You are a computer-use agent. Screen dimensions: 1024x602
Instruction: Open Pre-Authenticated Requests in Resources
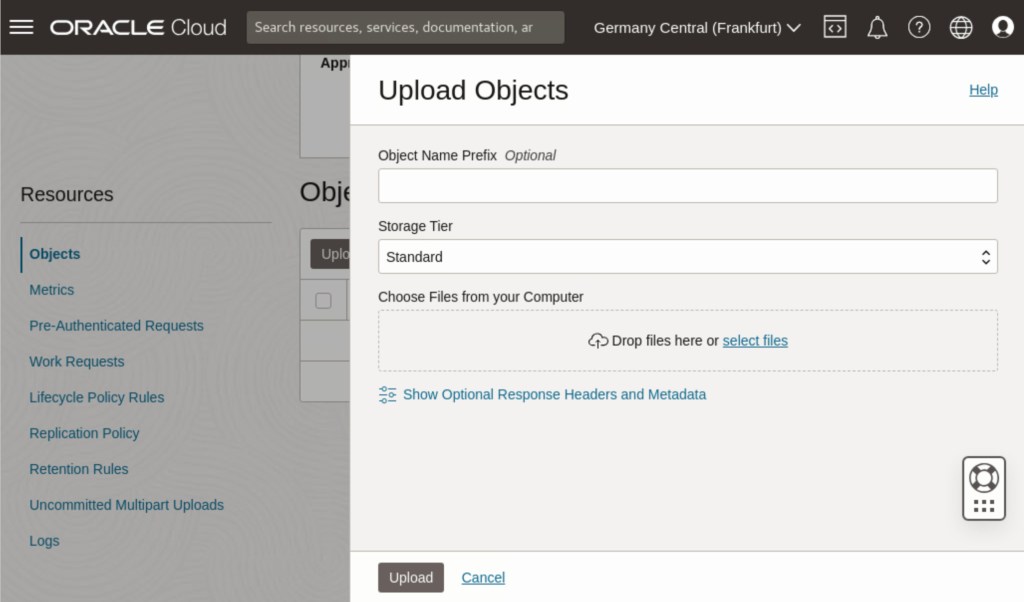tap(116, 326)
